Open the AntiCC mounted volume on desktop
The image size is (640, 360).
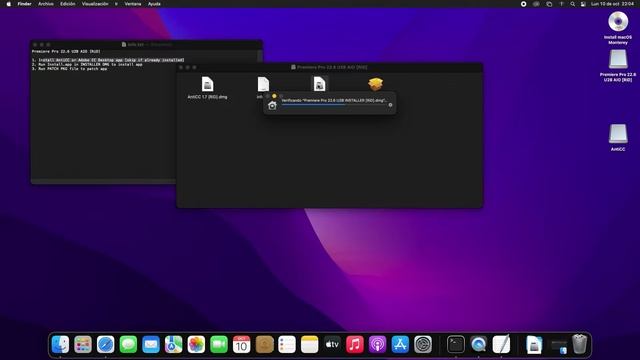point(618,138)
